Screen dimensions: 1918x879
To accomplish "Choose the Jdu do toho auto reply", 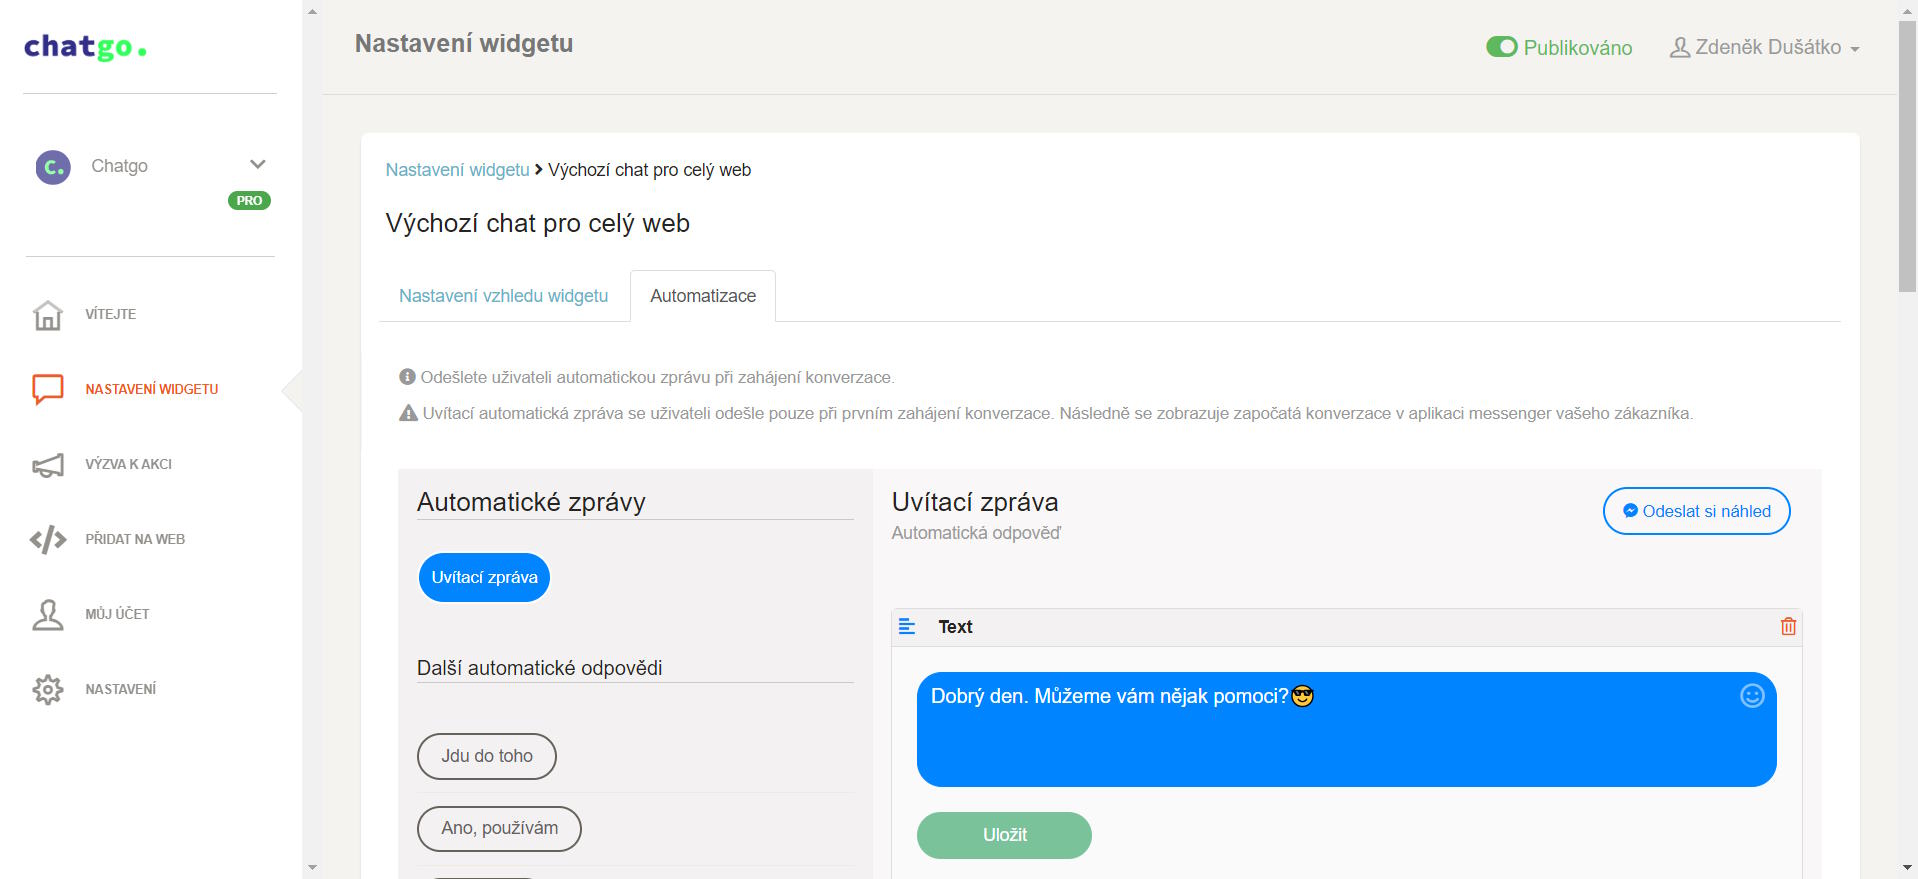I will click(487, 756).
